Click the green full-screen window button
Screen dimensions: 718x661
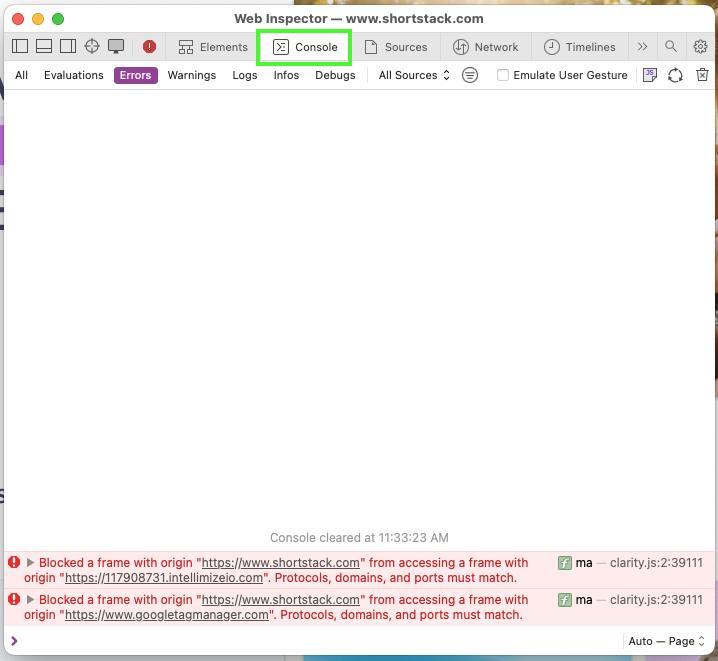click(58, 19)
